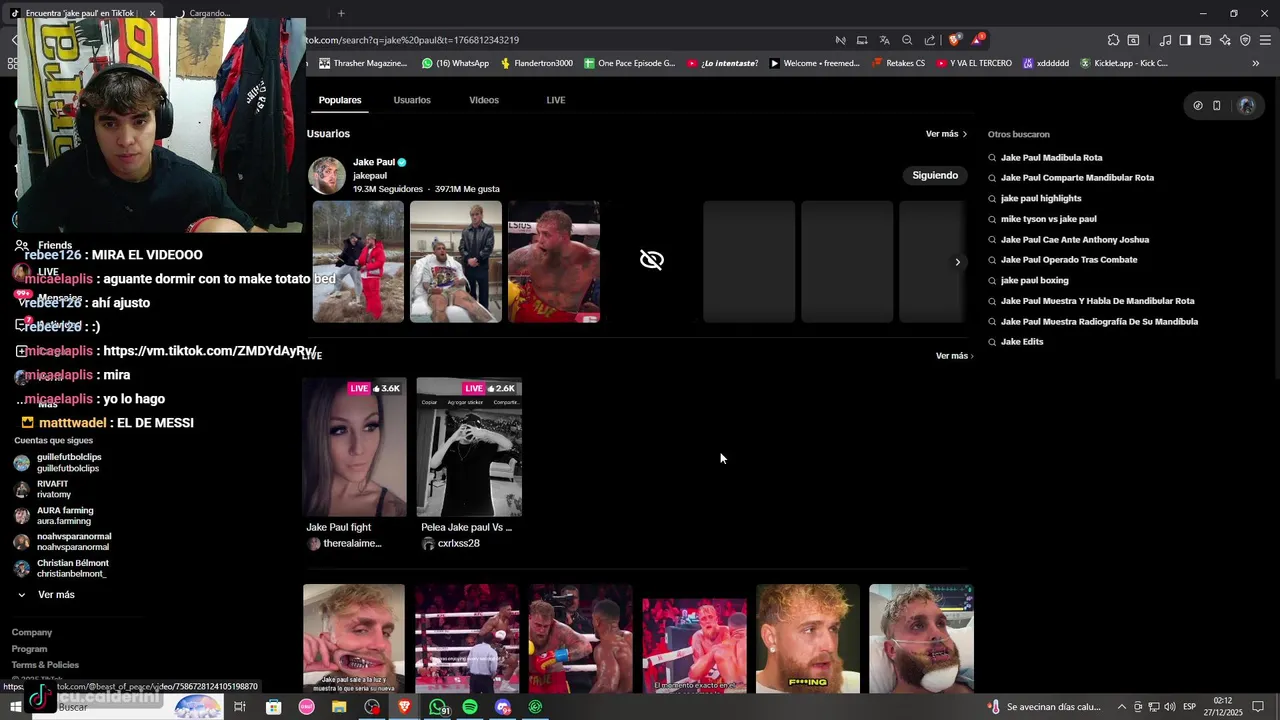
Task: Click the phone app icon top right
Action: click(x=1217, y=105)
